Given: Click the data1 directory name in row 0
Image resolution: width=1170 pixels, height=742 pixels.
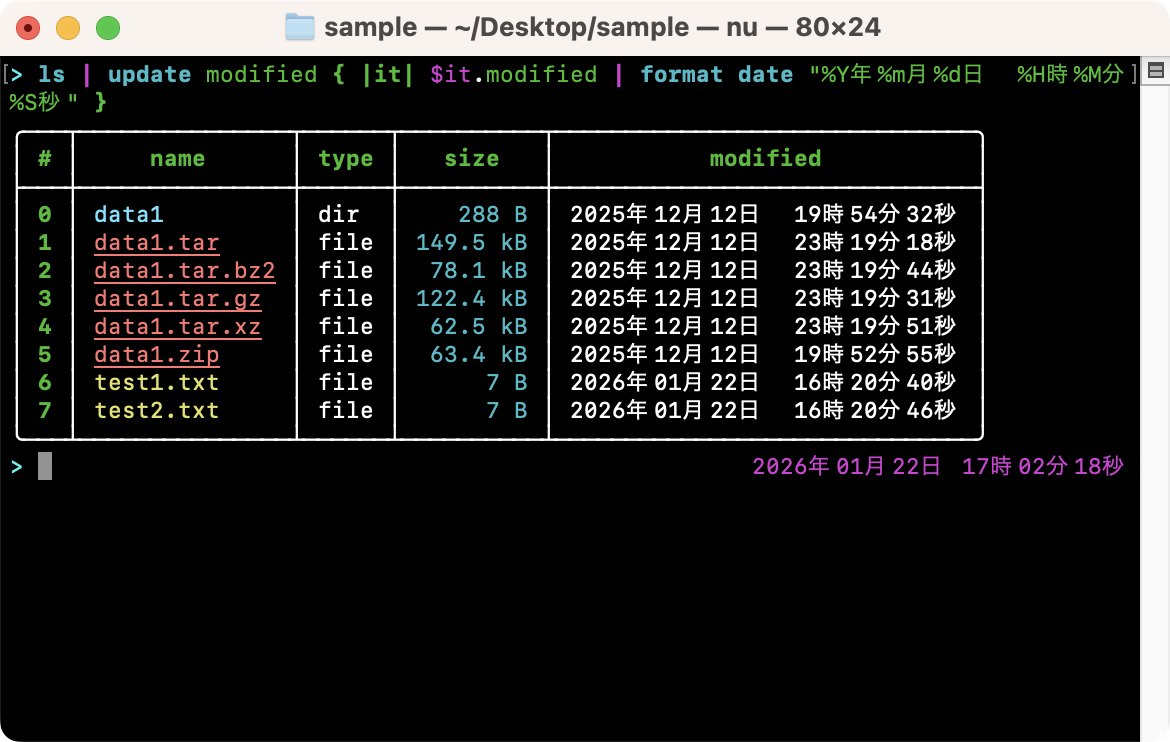Looking at the screenshot, I should click(128, 215).
